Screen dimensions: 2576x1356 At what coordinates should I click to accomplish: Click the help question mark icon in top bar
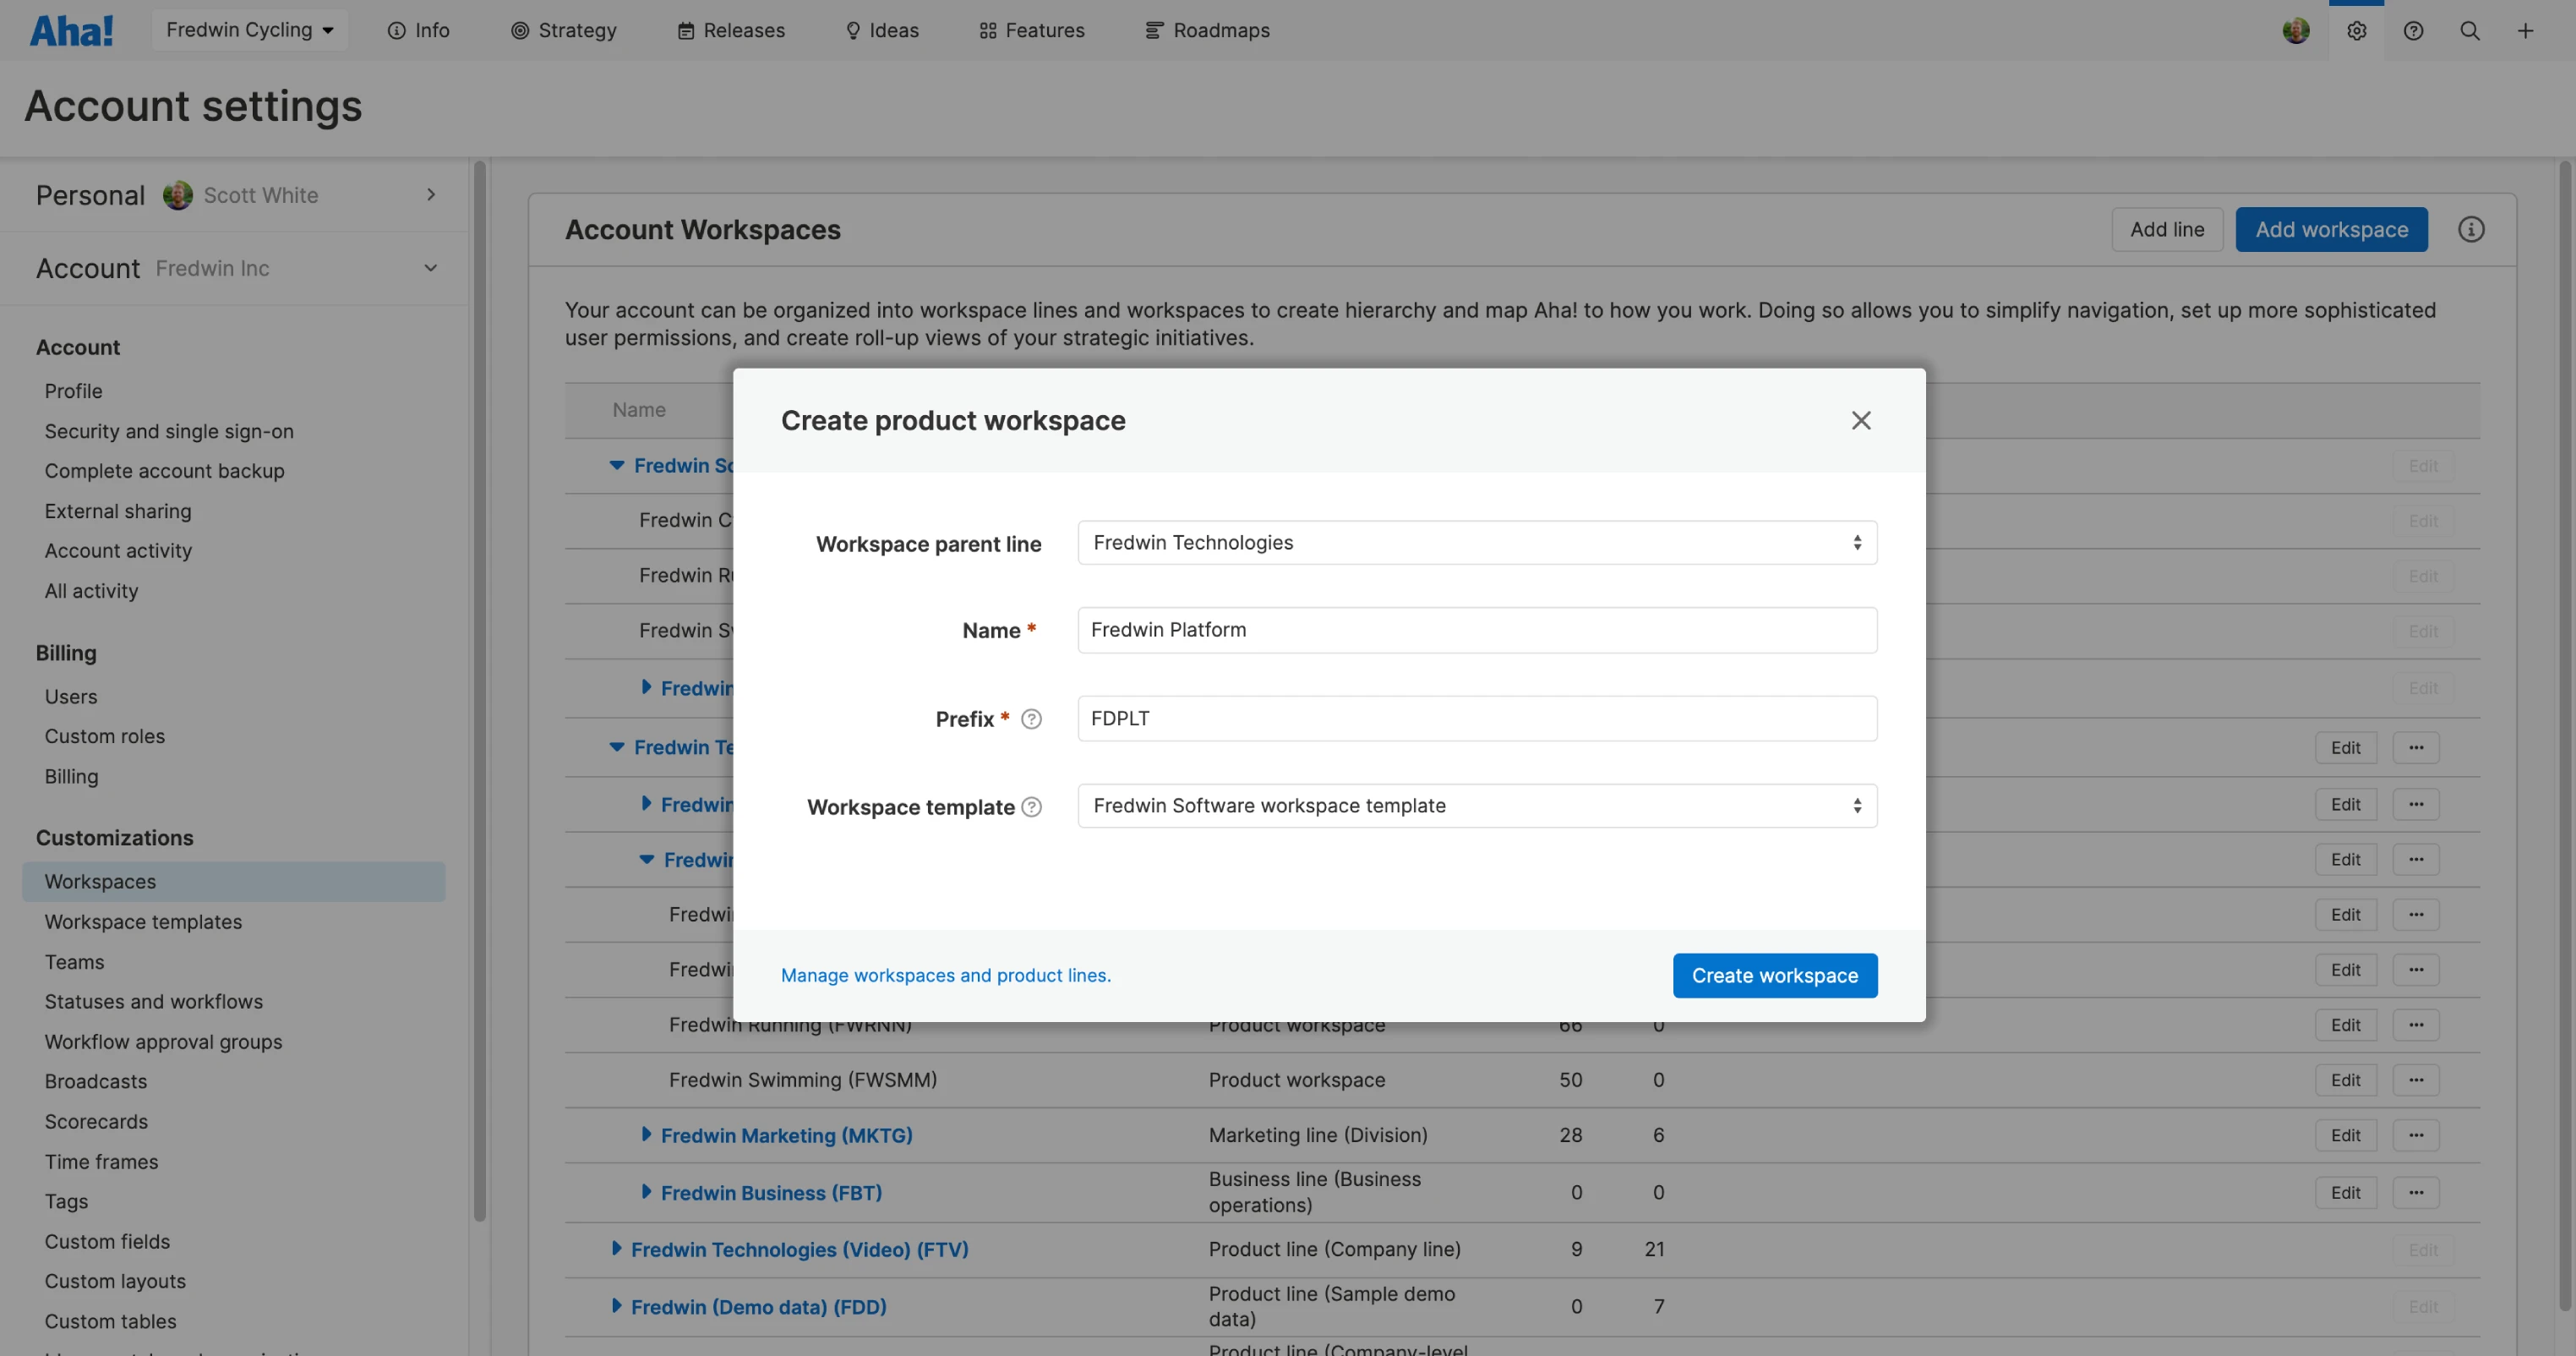(2413, 30)
